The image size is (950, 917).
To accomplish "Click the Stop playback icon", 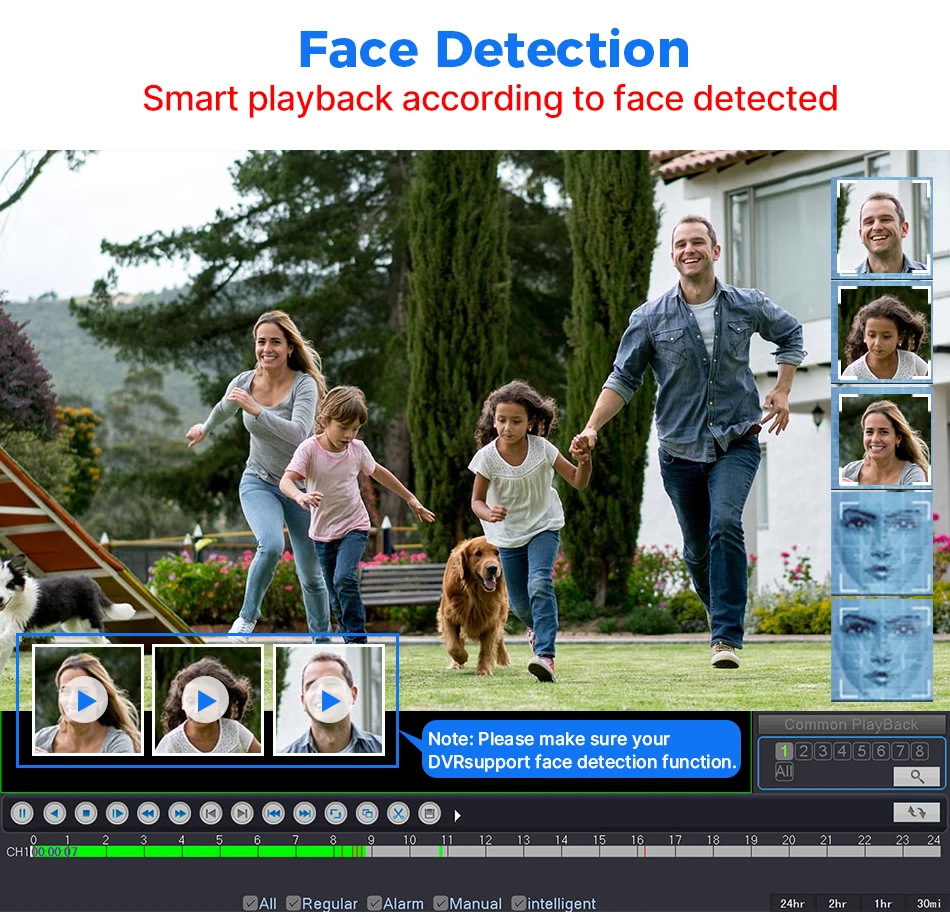I will click(86, 813).
